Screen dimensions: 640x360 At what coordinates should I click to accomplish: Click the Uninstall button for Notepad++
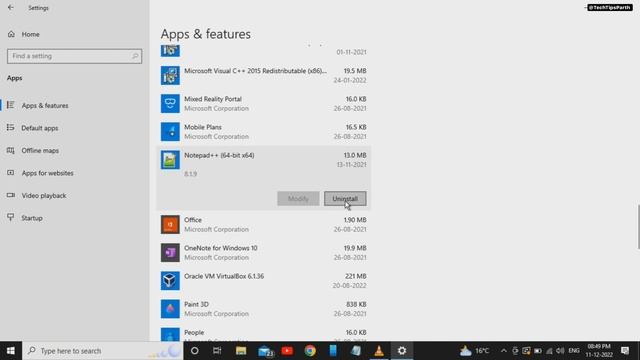(x=345, y=199)
